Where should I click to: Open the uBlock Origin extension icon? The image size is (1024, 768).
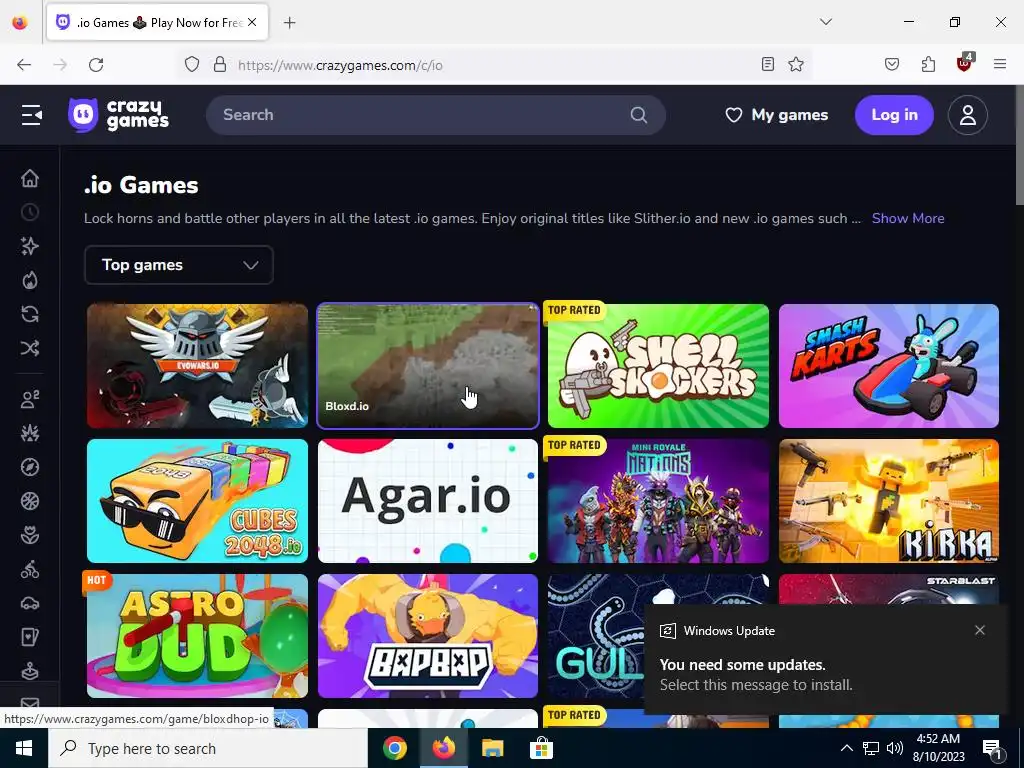965,63
